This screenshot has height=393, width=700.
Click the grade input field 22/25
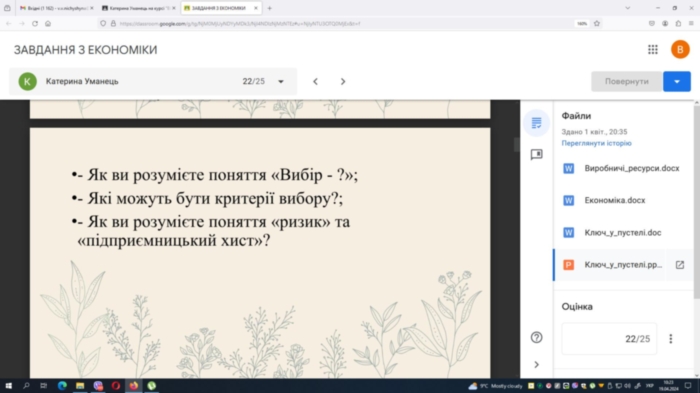tap(609, 339)
